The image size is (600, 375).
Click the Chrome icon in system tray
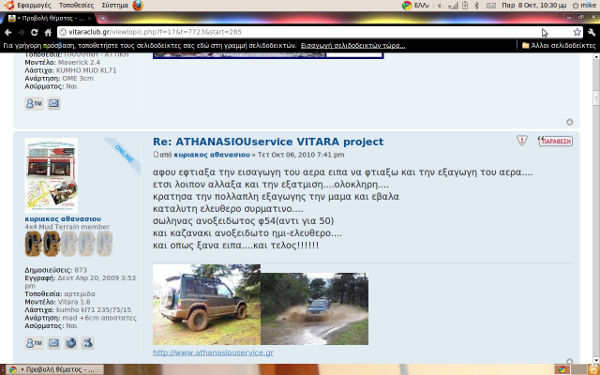[406, 5]
